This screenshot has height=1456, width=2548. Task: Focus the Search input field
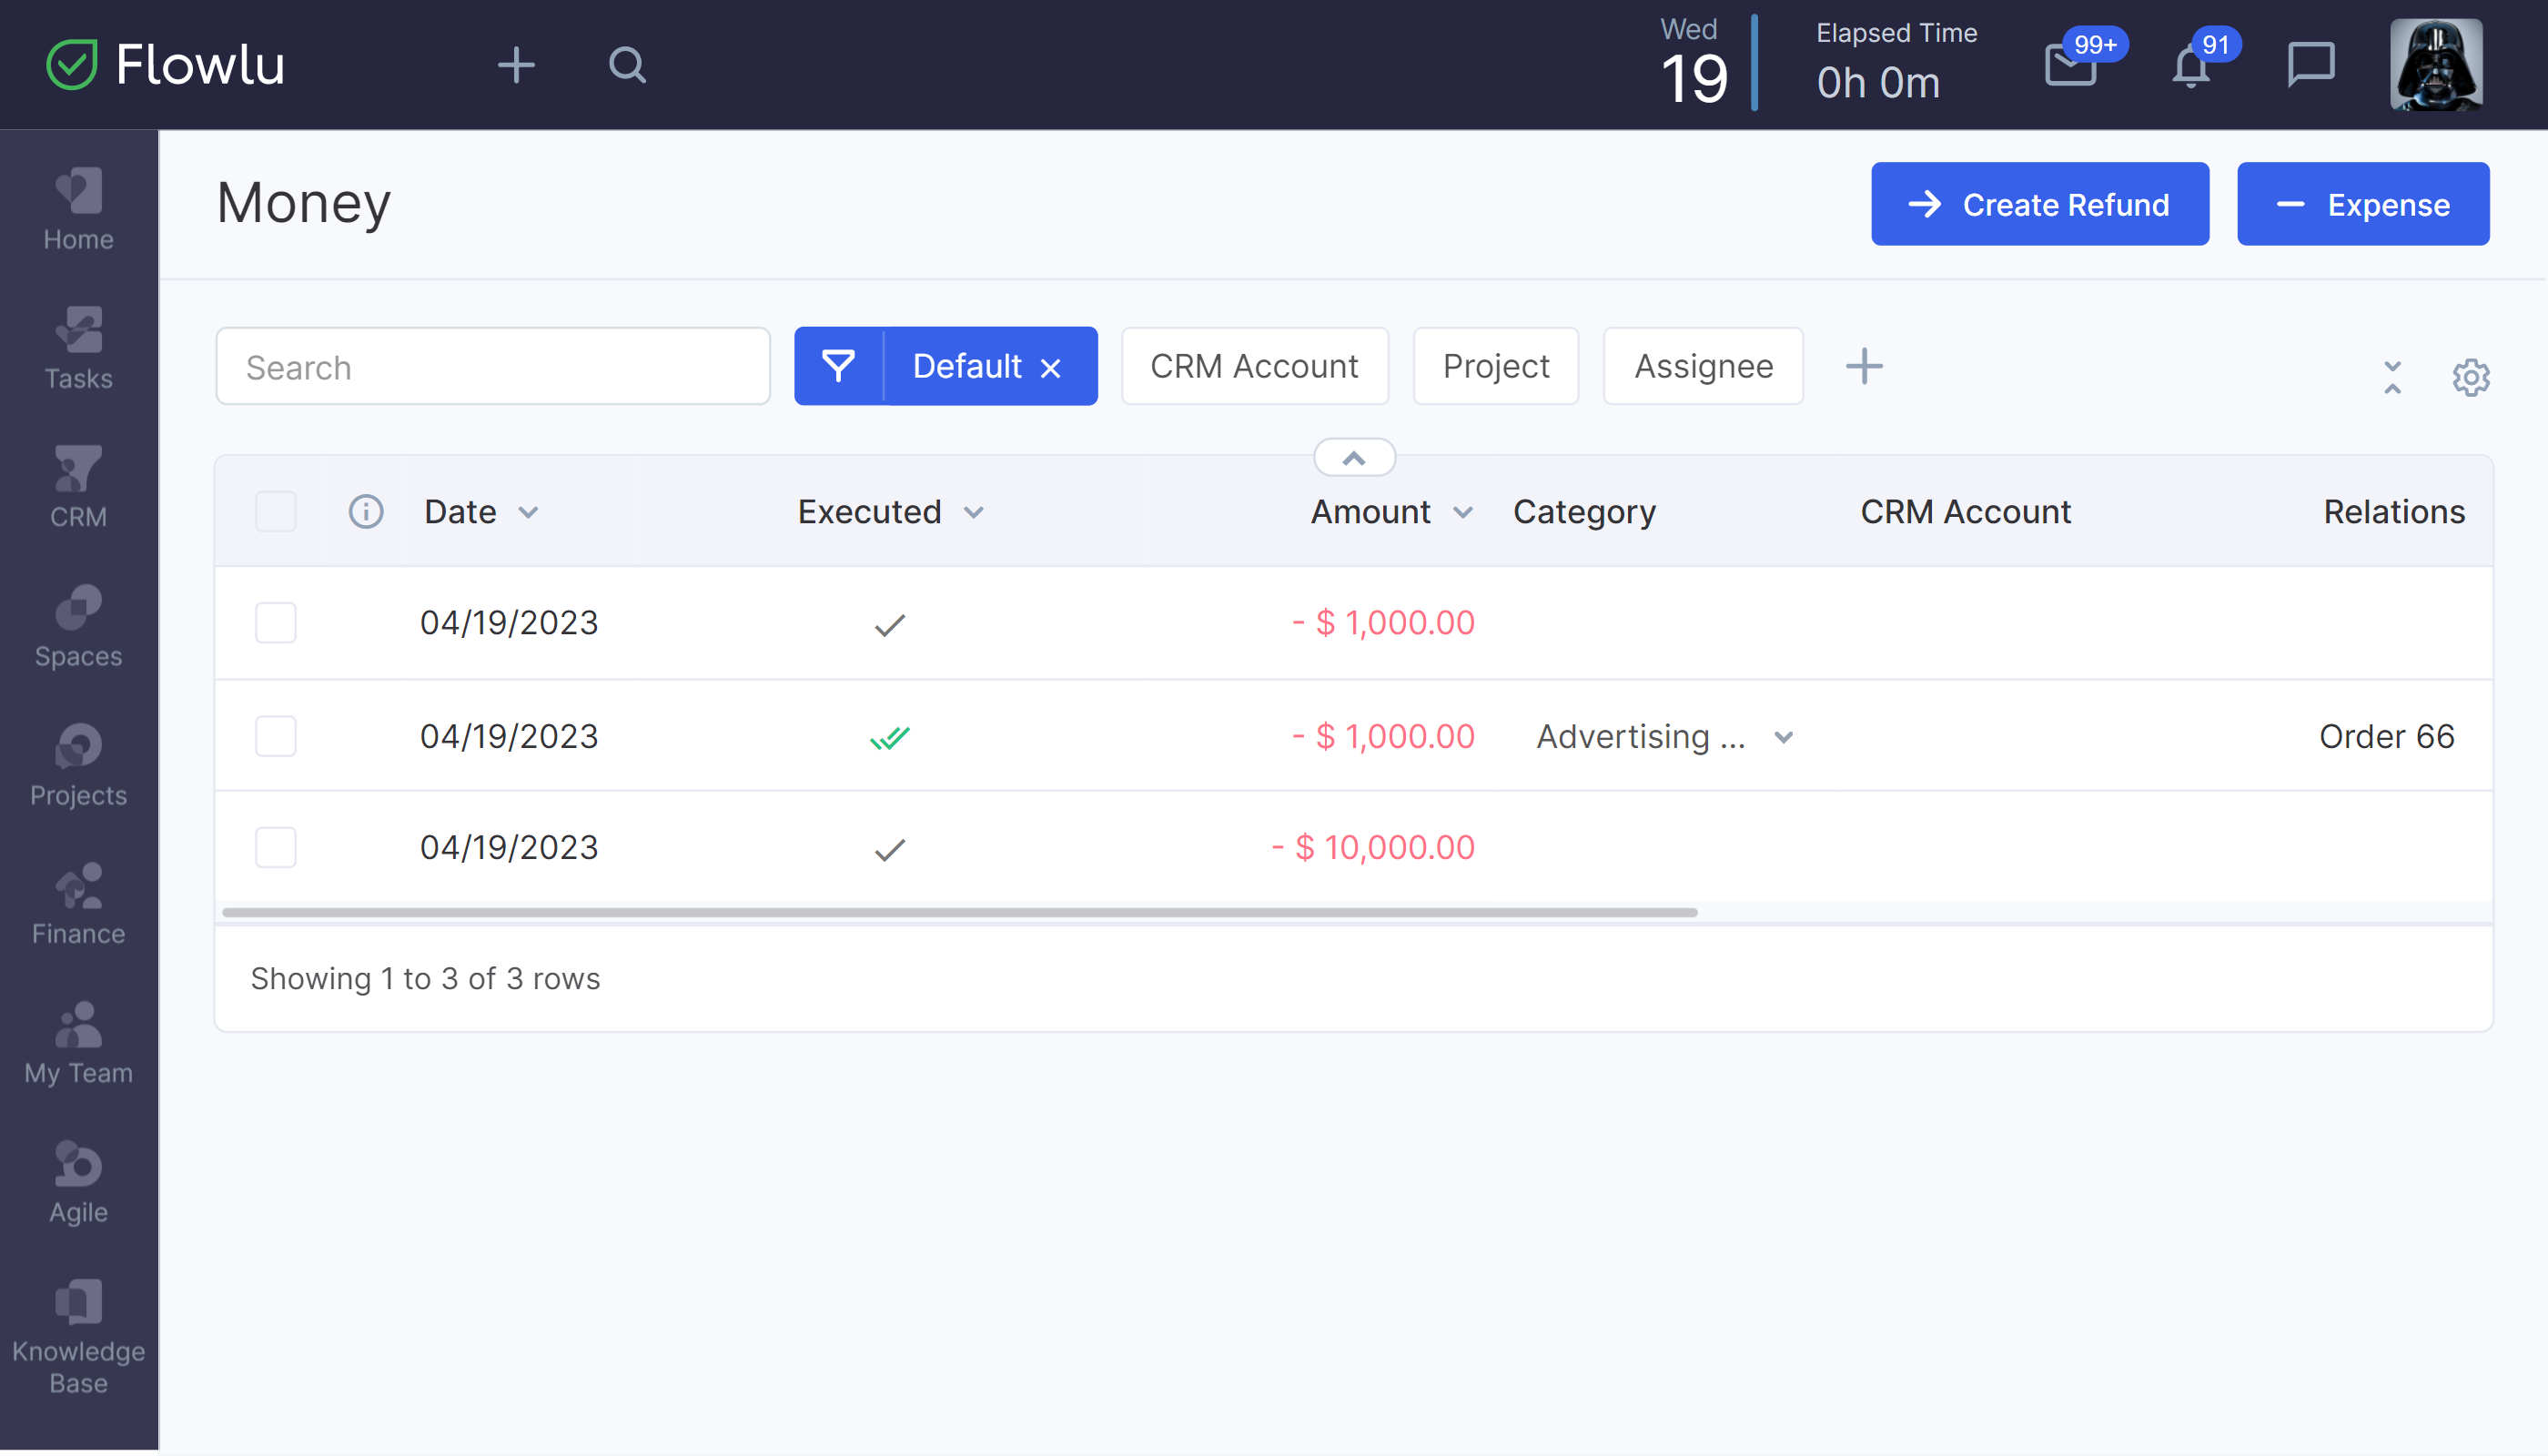[x=493, y=367]
